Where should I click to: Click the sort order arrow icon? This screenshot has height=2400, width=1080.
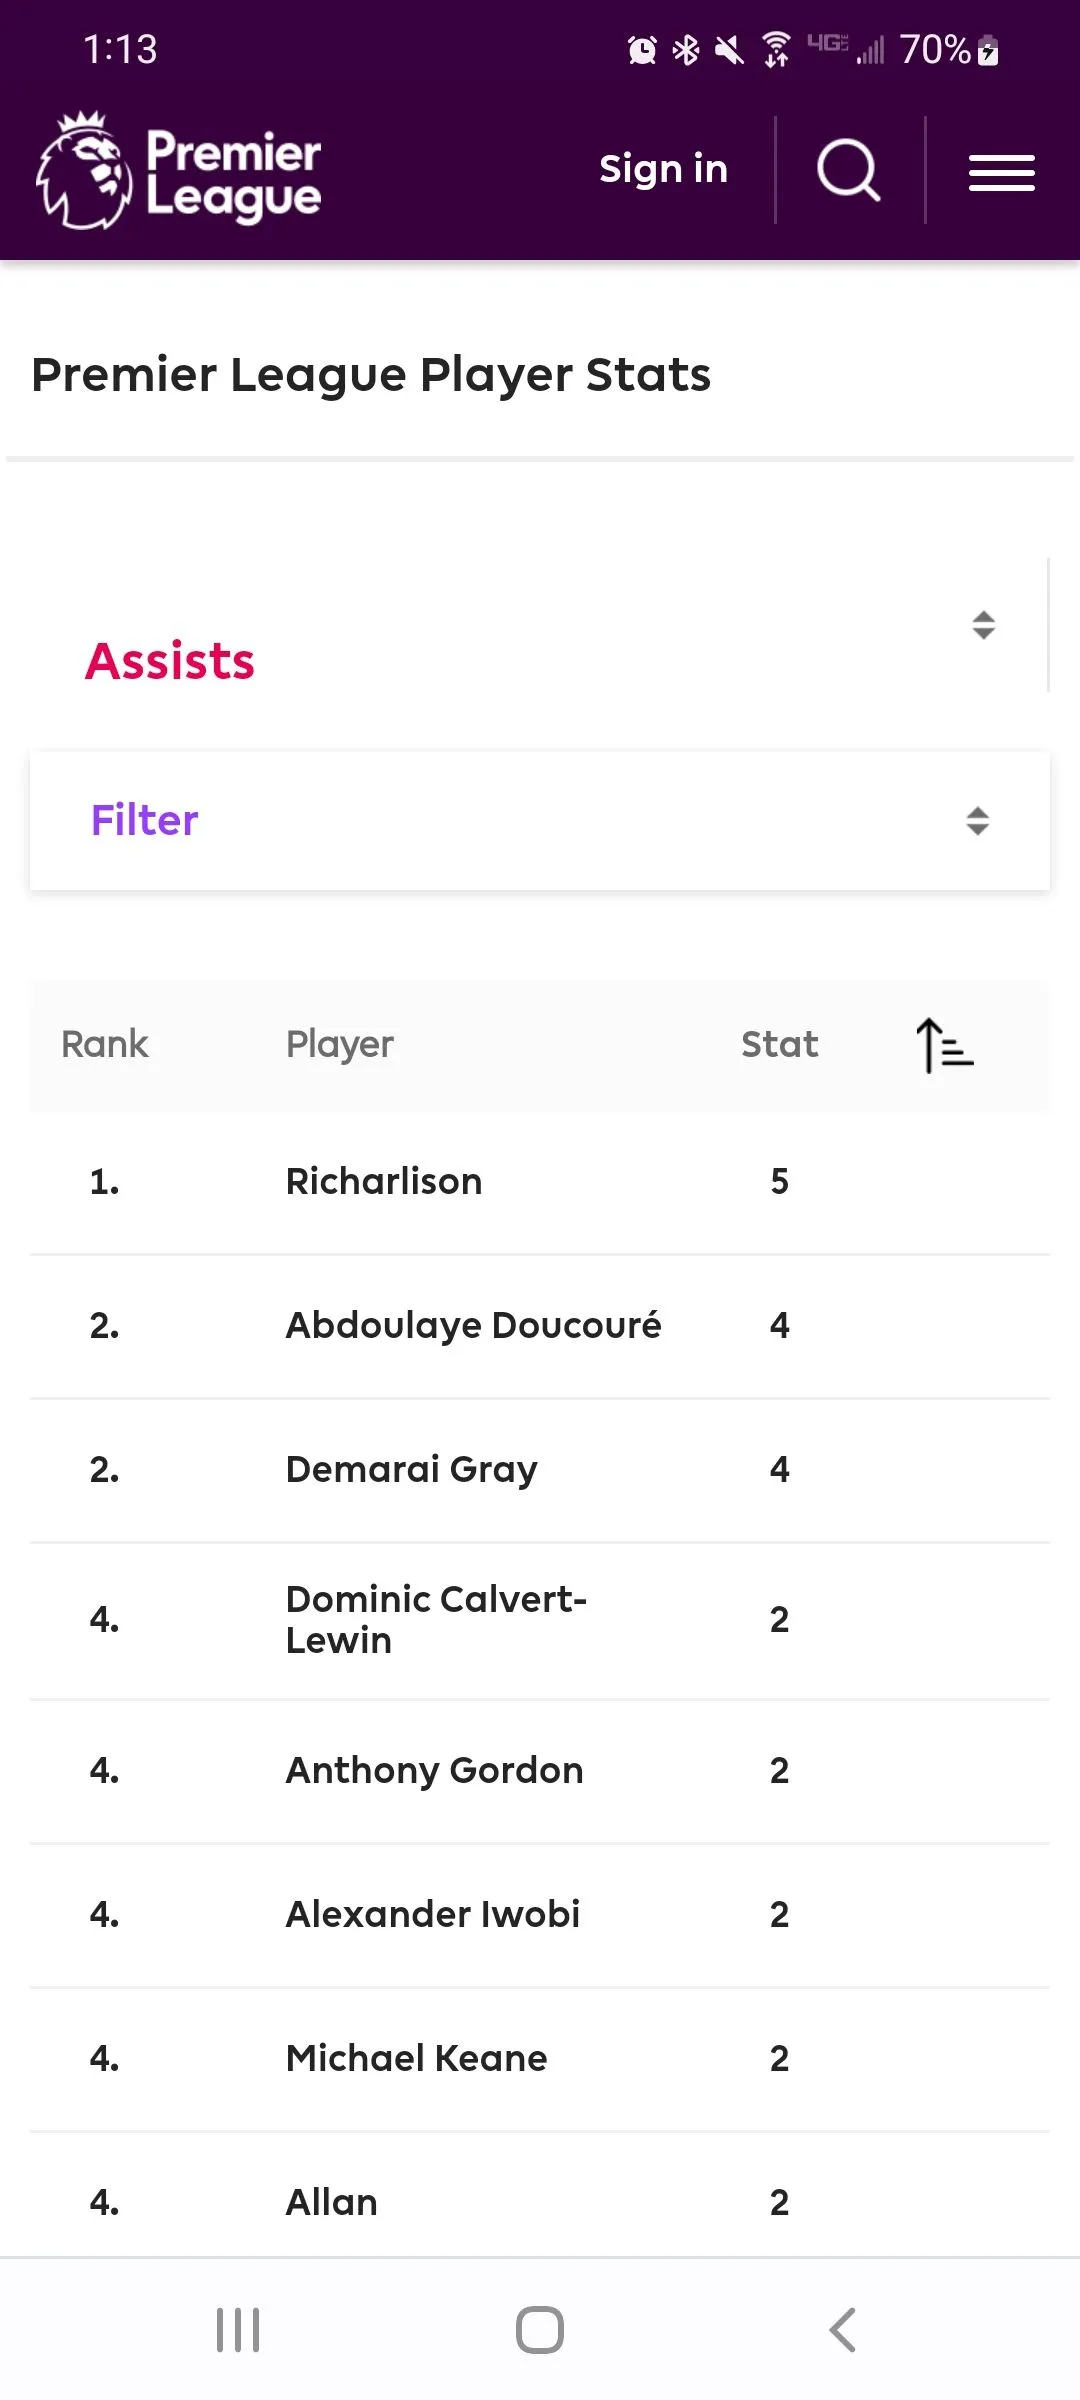[x=944, y=1045]
